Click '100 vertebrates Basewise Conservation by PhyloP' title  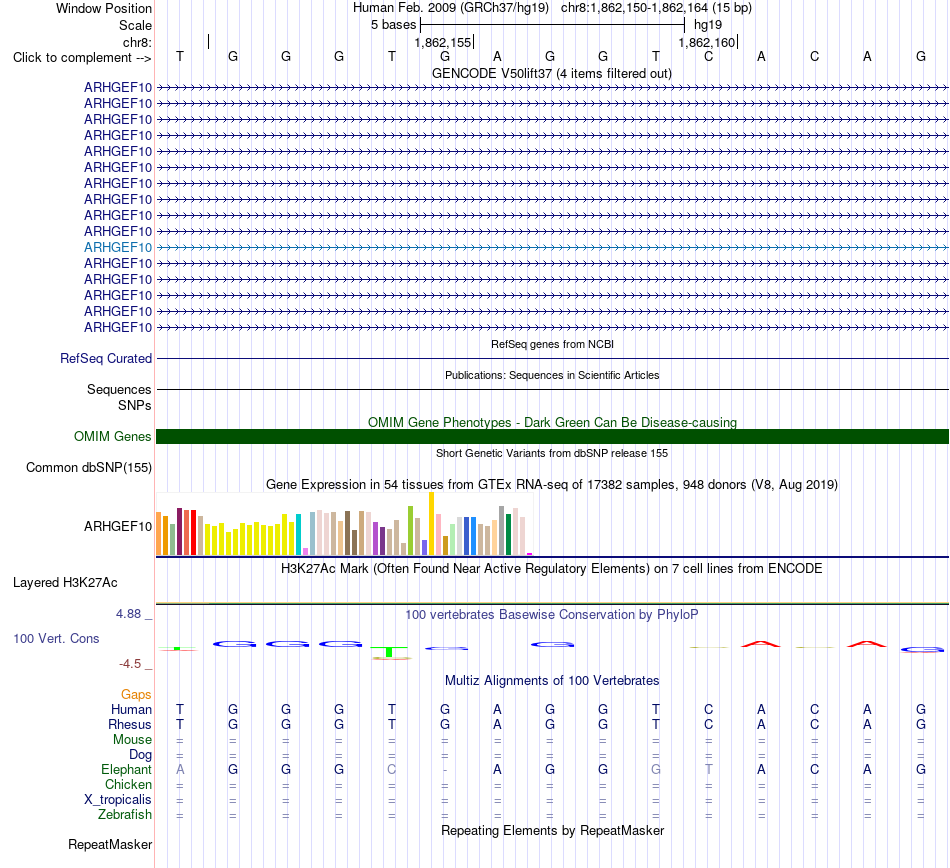551,615
